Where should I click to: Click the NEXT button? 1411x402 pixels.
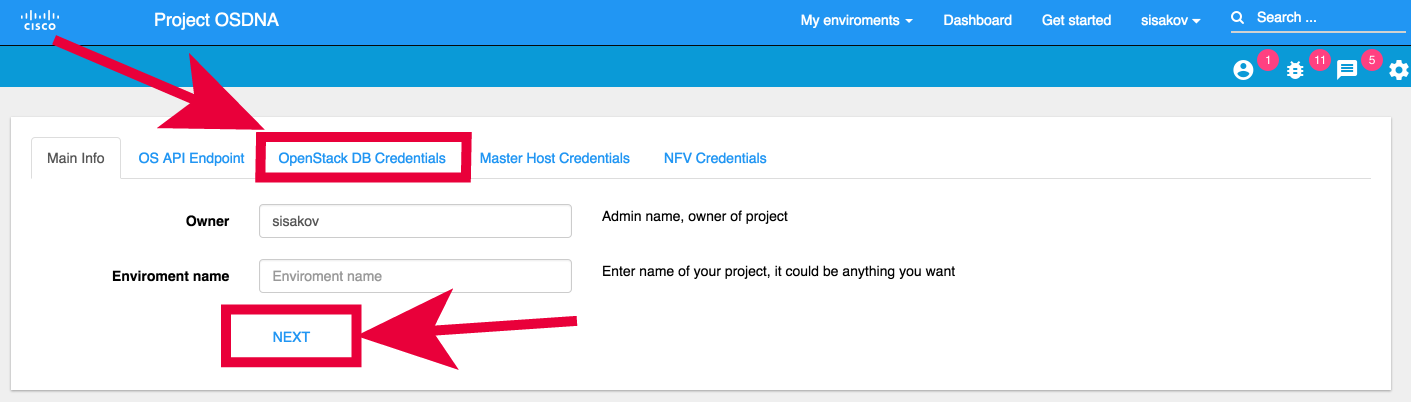[x=291, y=337]
